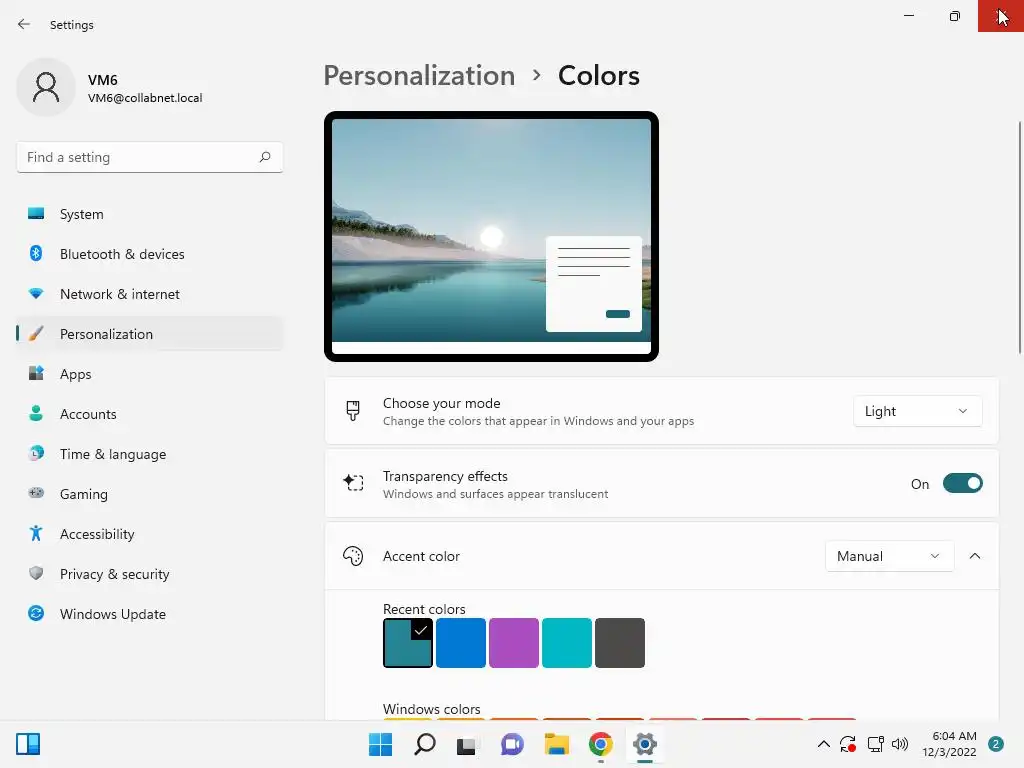Select the purple recent color swatch
This screenshot has width=1024, height=768.
[x=513, y=643]
